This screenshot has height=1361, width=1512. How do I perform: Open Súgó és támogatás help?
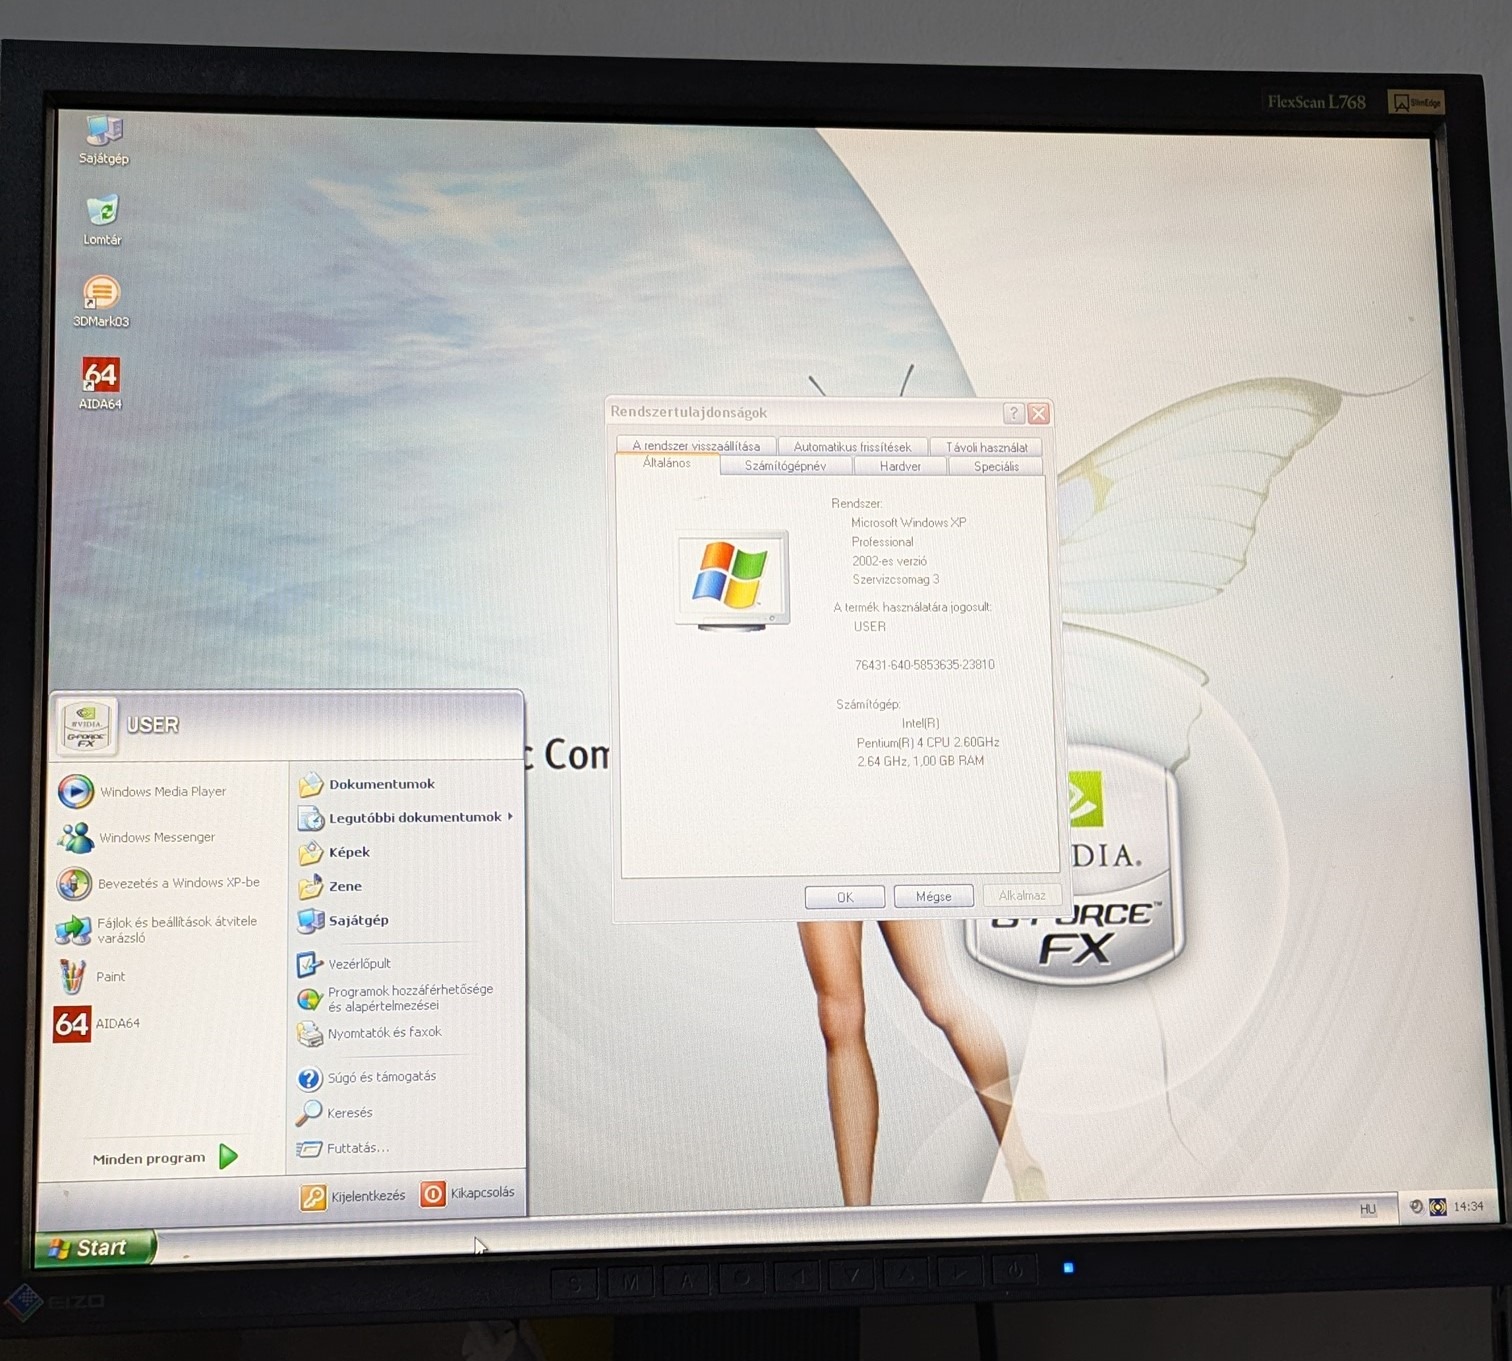366,1077
